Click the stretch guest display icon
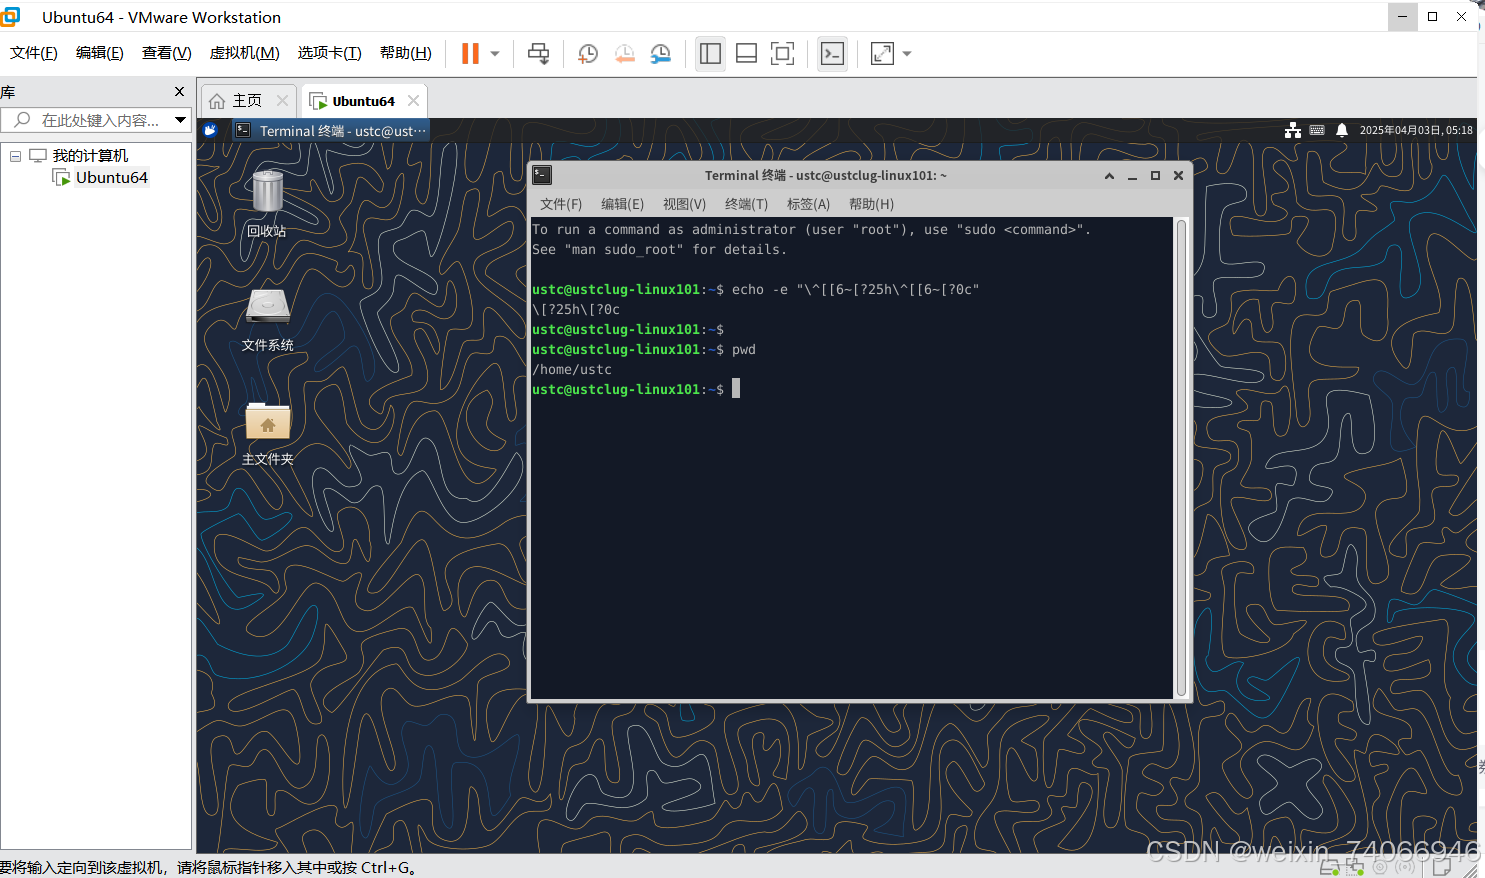This screenshot has height=878, width=1485. 882,54
